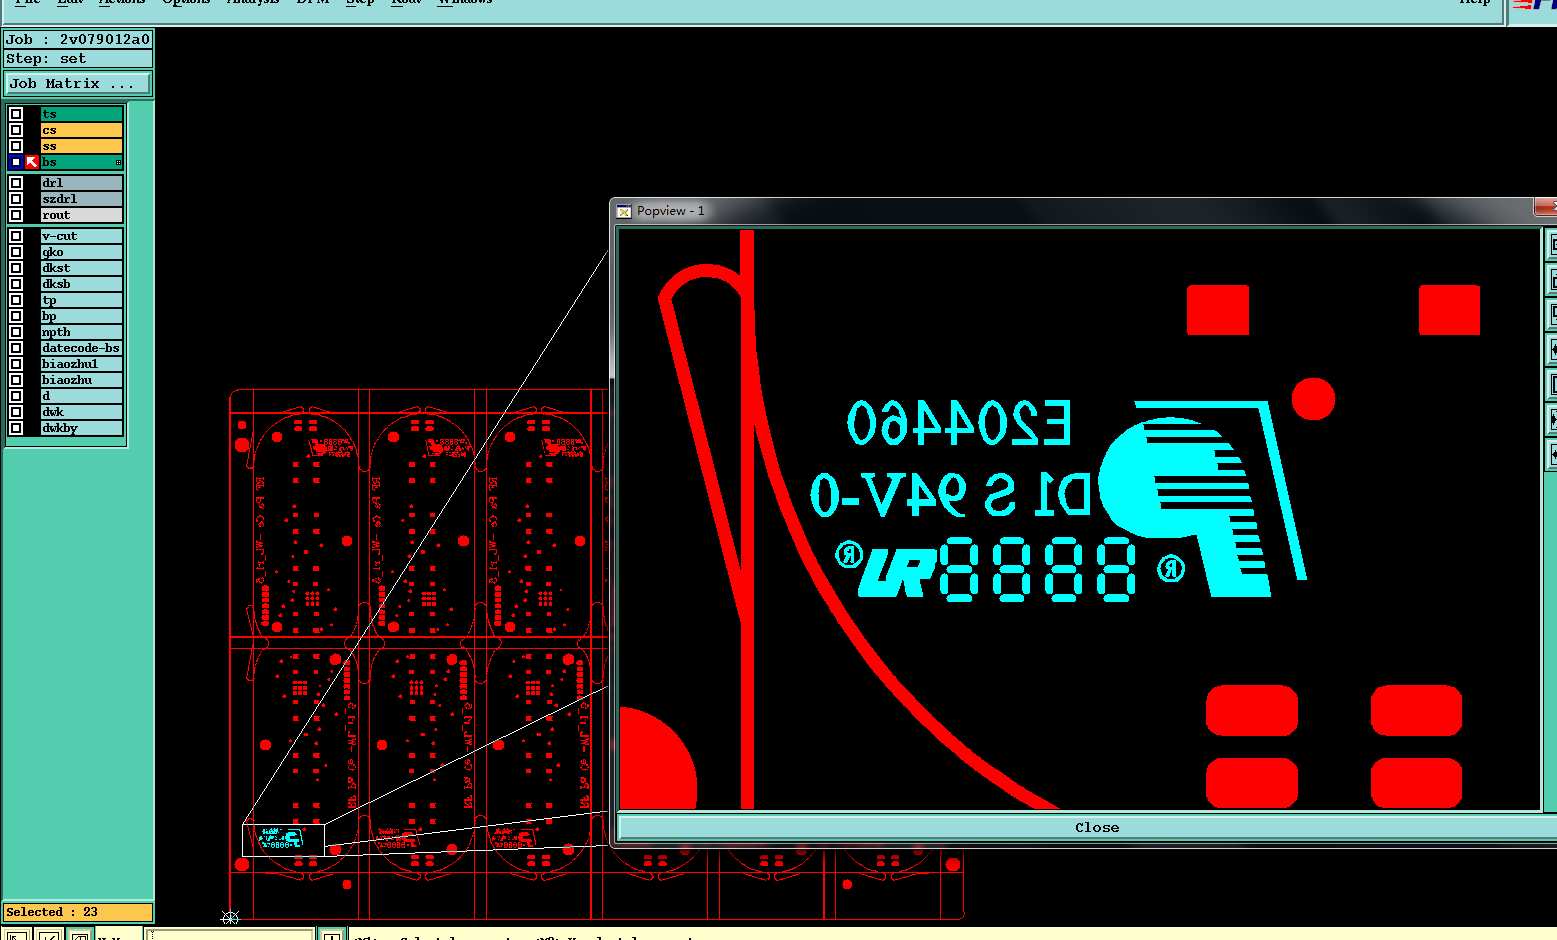Viewport: 1557px width, 940px height.
Task: Select the d layer name
Action: [81, 396]
